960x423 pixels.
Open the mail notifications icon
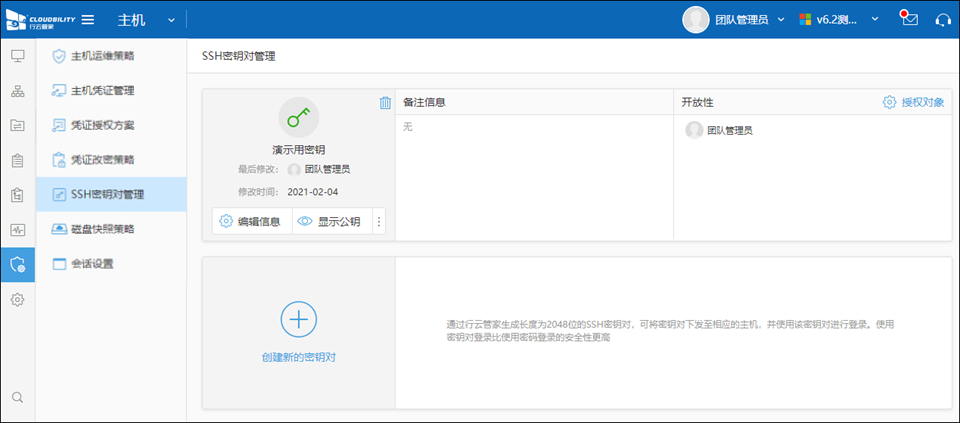[909, 19]
